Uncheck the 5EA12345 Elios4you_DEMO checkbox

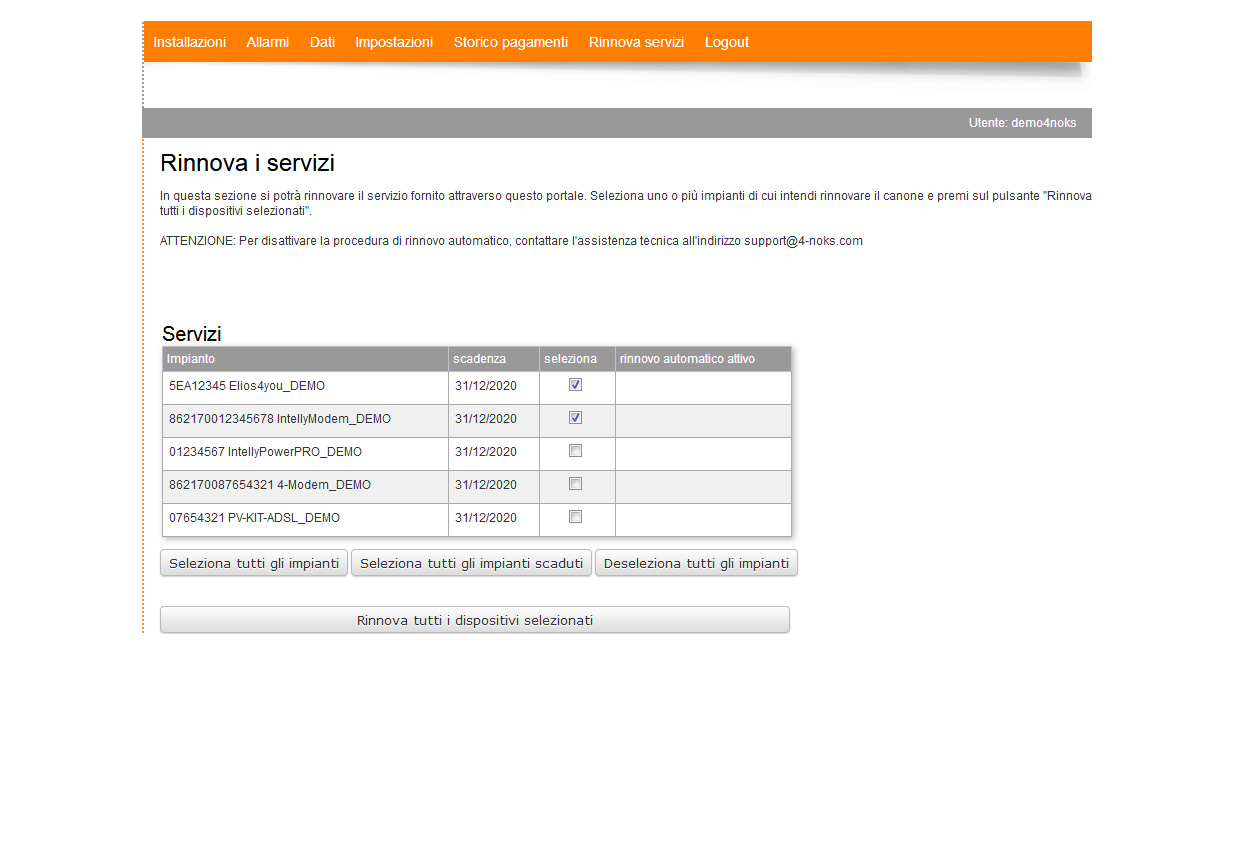pyautogui.click(x=575, y=385)
